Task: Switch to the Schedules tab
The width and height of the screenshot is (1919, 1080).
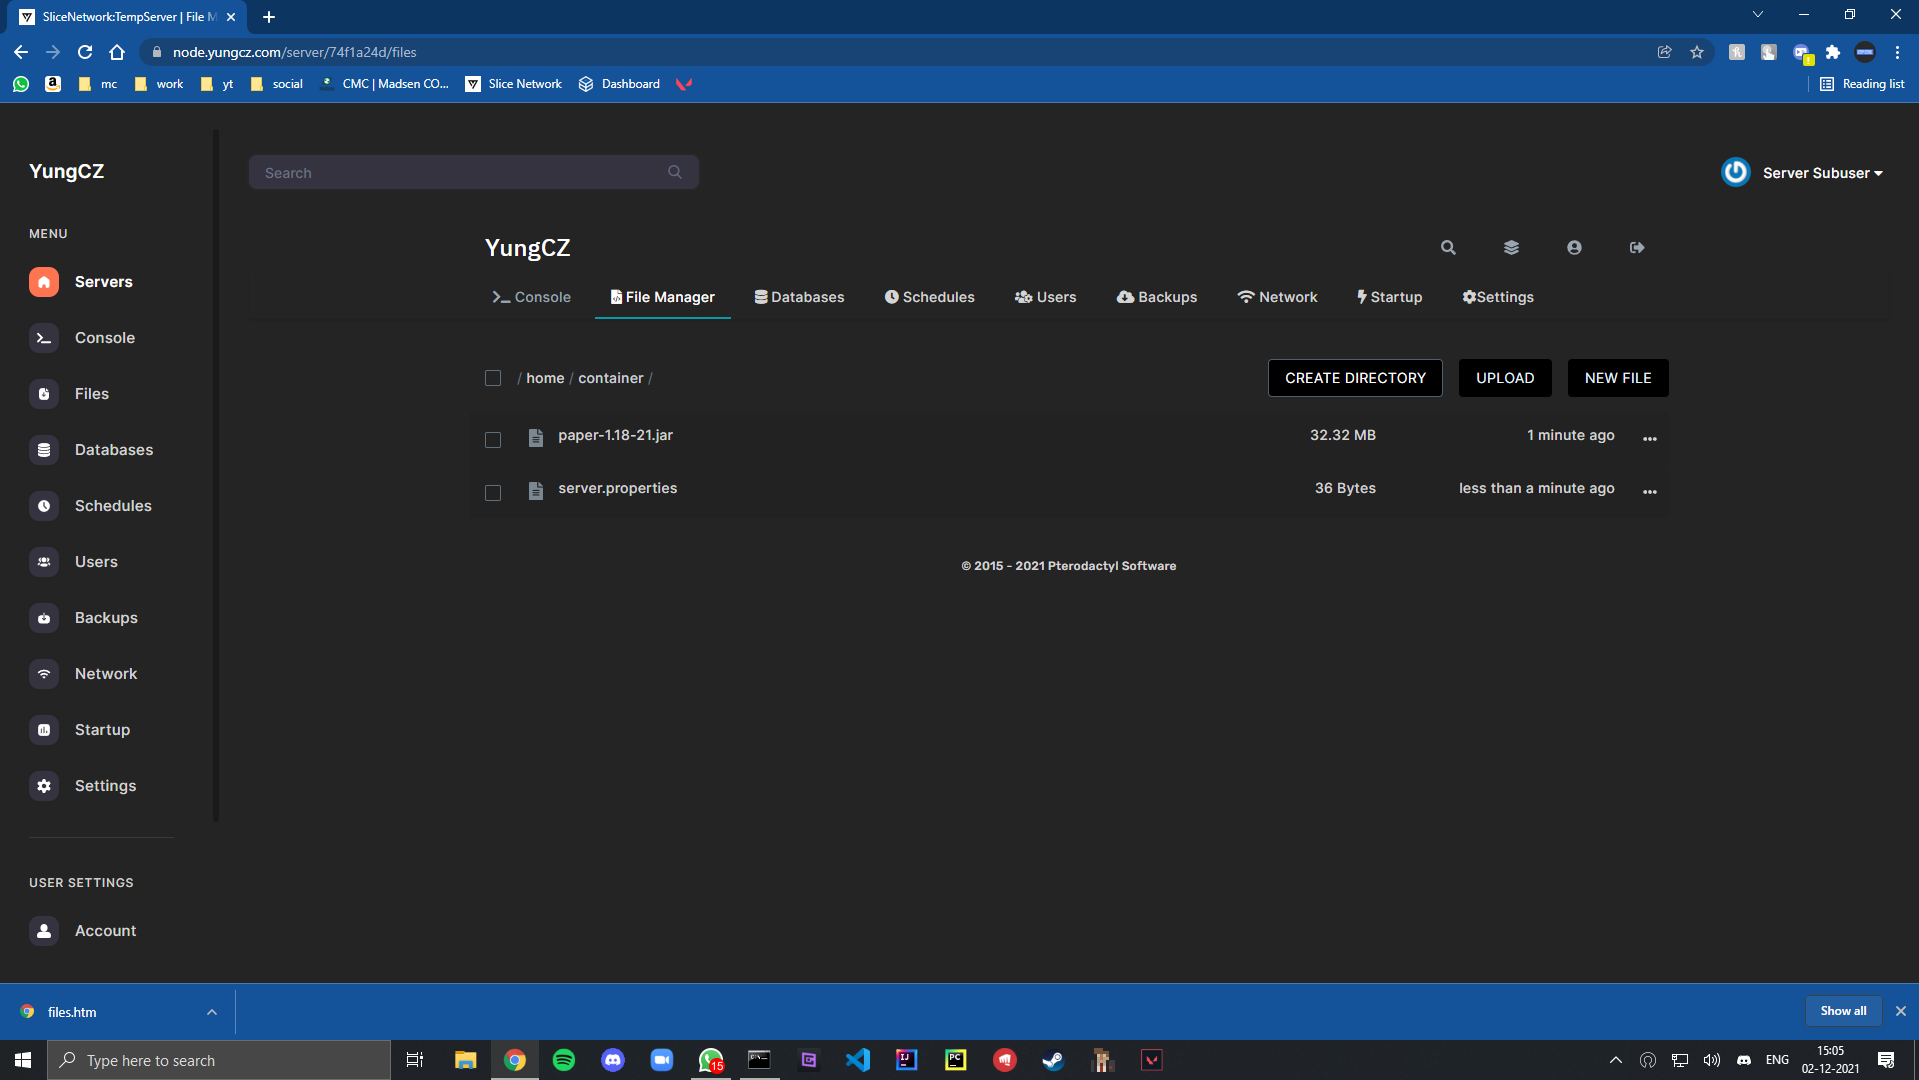Action: coord(929,297)
